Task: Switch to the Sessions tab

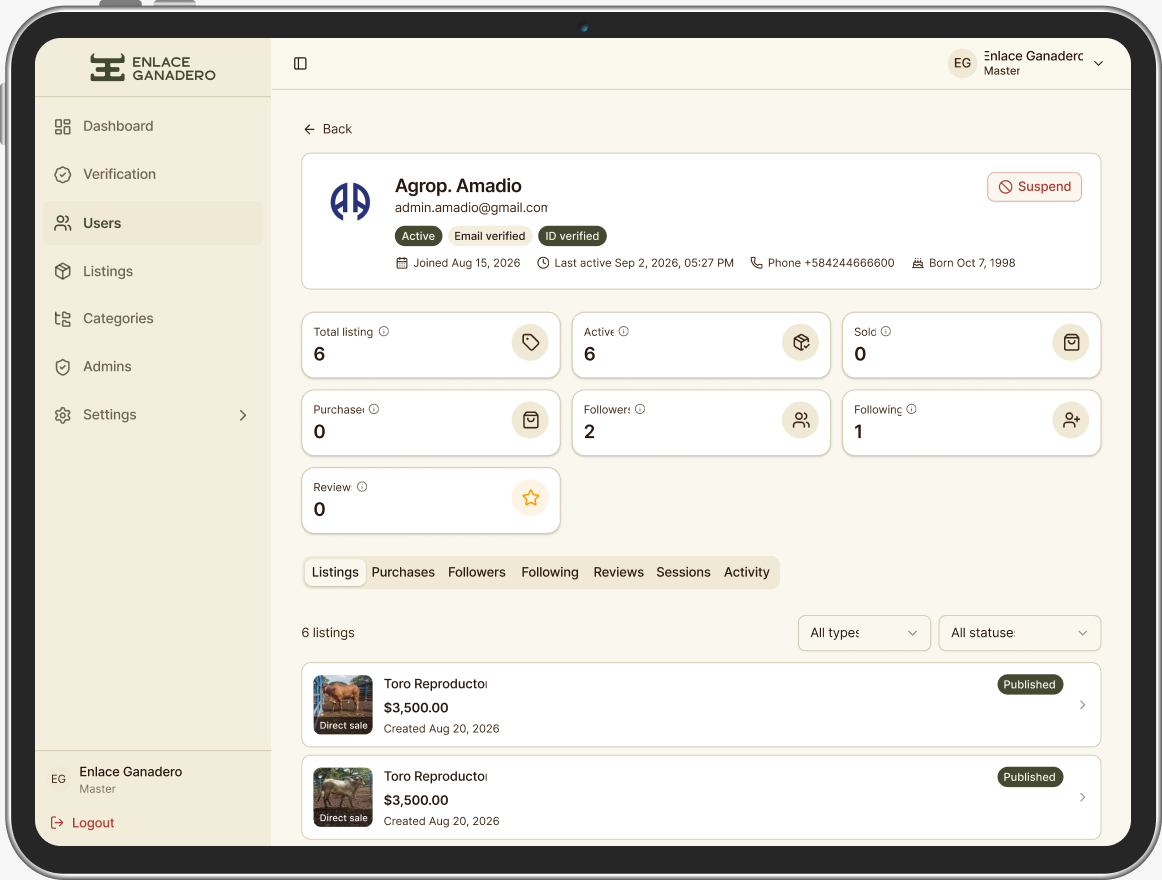Action: click(x=683, y=572)
